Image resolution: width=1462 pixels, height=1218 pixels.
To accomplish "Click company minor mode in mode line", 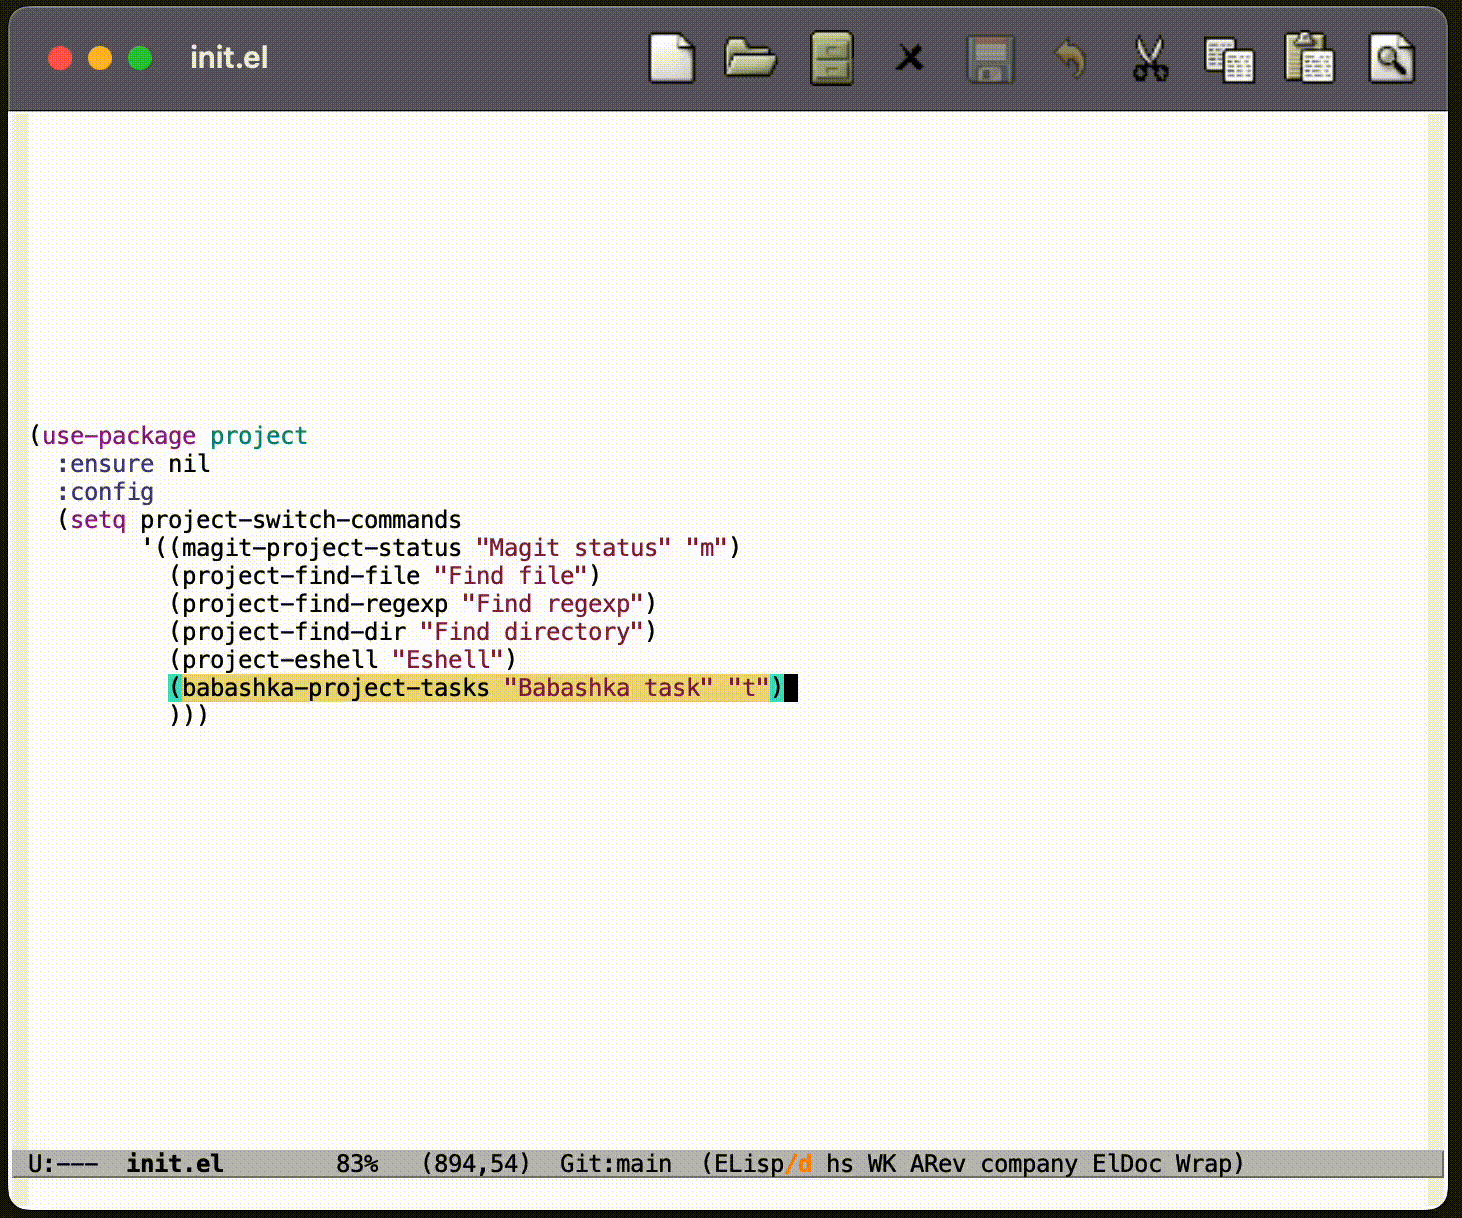I will [1028, 1163].
